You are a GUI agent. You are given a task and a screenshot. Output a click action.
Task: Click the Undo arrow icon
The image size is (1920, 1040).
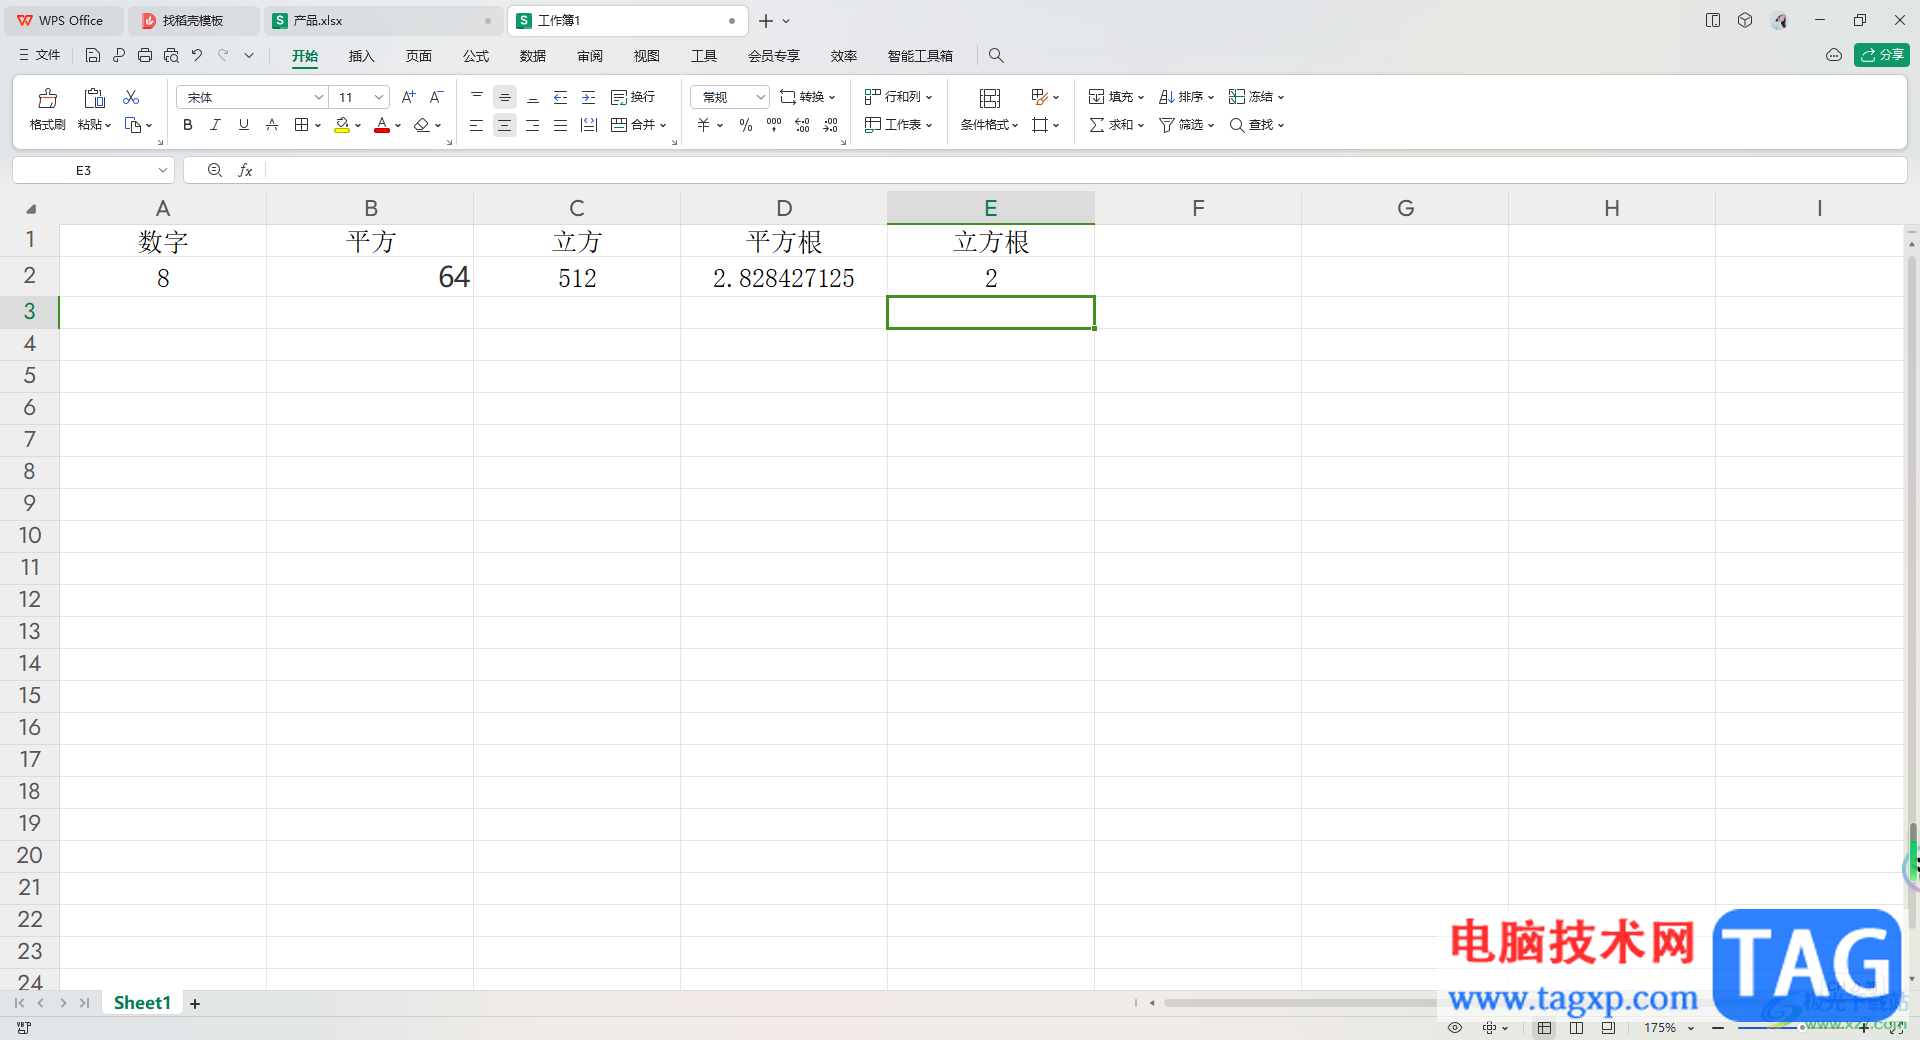pyautogui.click(x=197, y=55)
